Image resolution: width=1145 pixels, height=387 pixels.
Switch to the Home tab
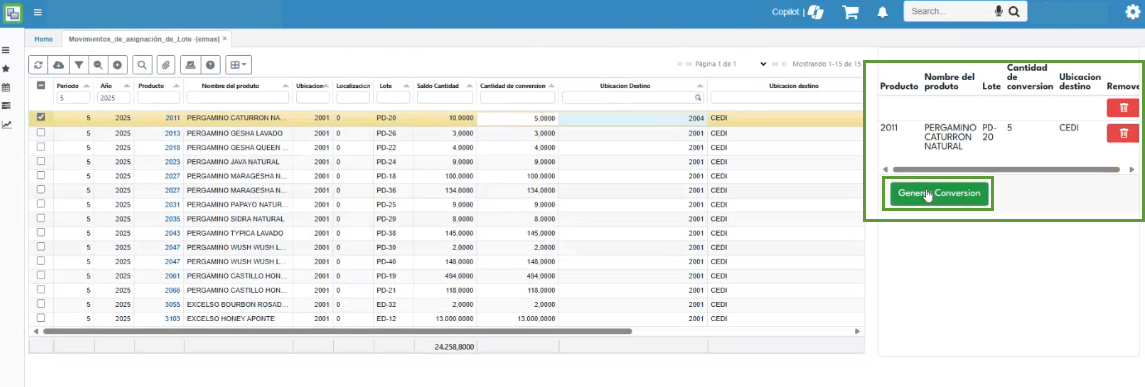click(x=43, y=39)
